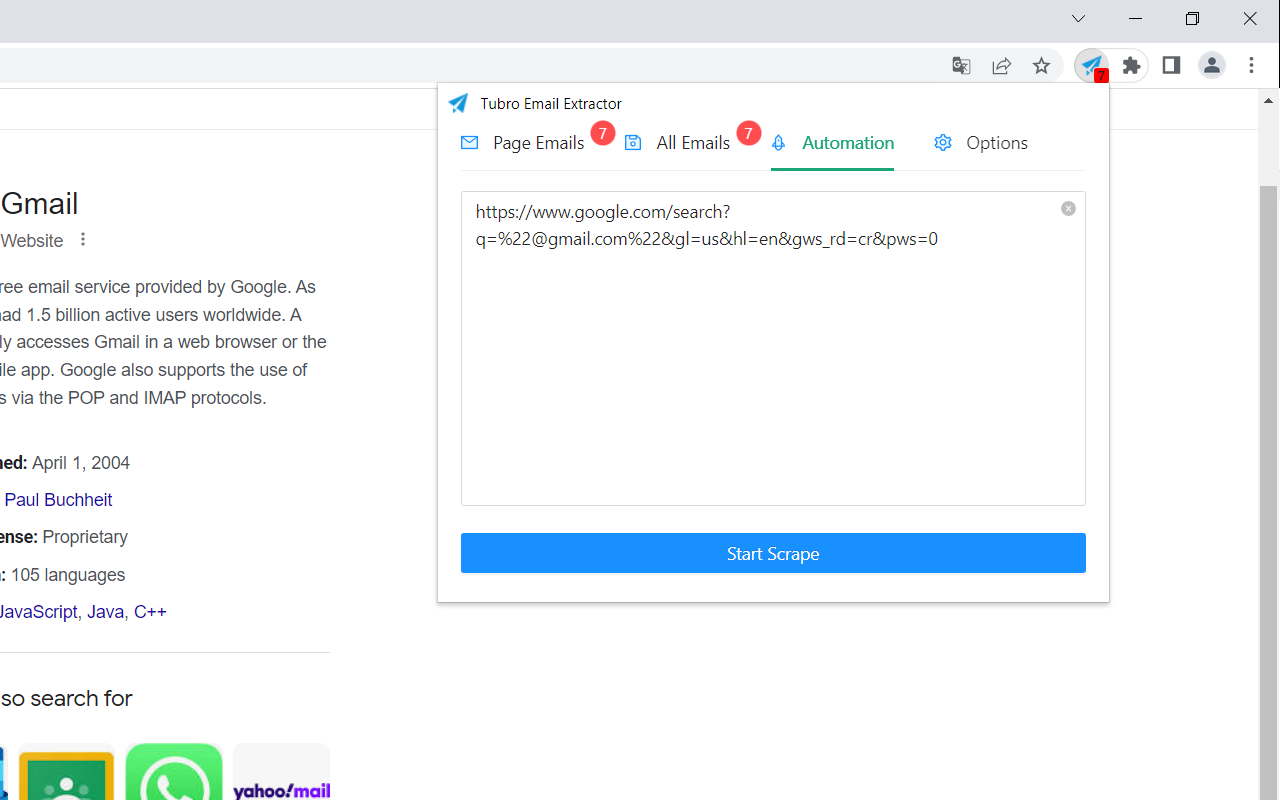This screenshot has width=1280, height=800.
Task: Open the Gmail panel three-dot options
Action: point(83,240)
